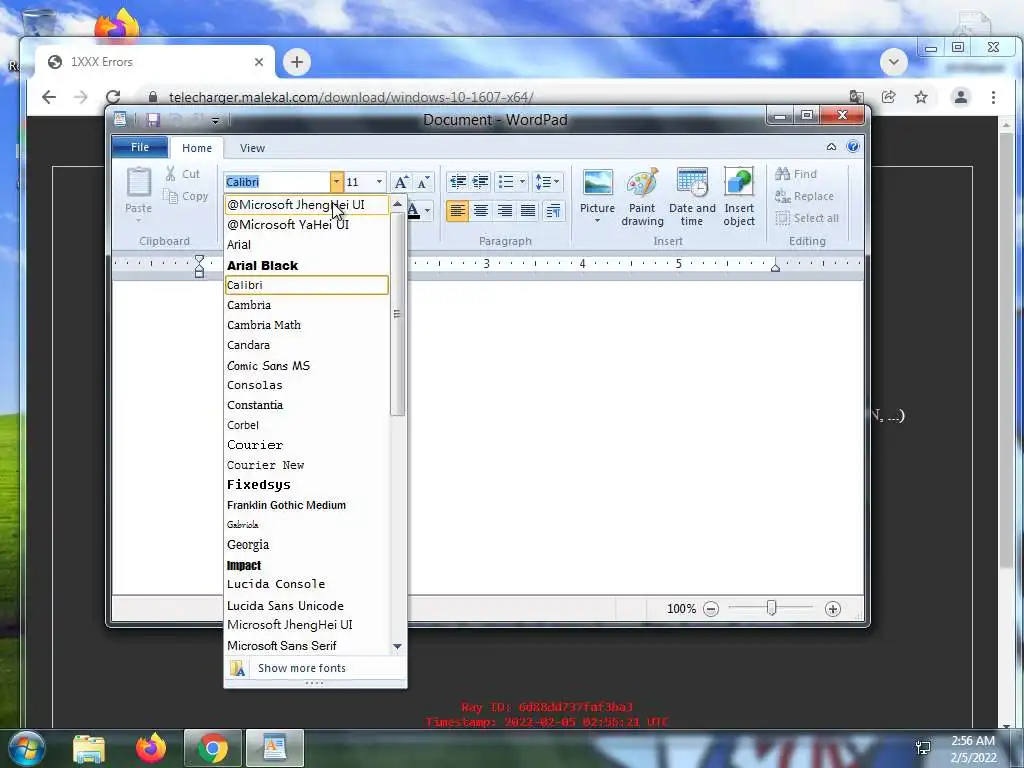1024x768 pixels.
Task: Open Chrome's tab search dropdown
Action: click(x=894, y=62)
